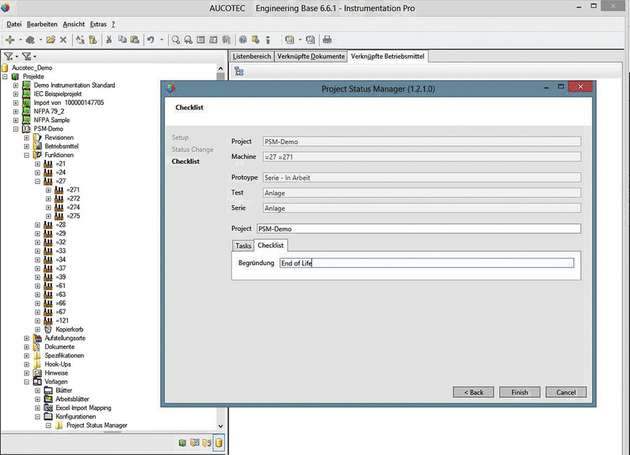The image size is (630, 455).
Task: Click the AUCOTEC application logo icon
Action: click(5, 8)
